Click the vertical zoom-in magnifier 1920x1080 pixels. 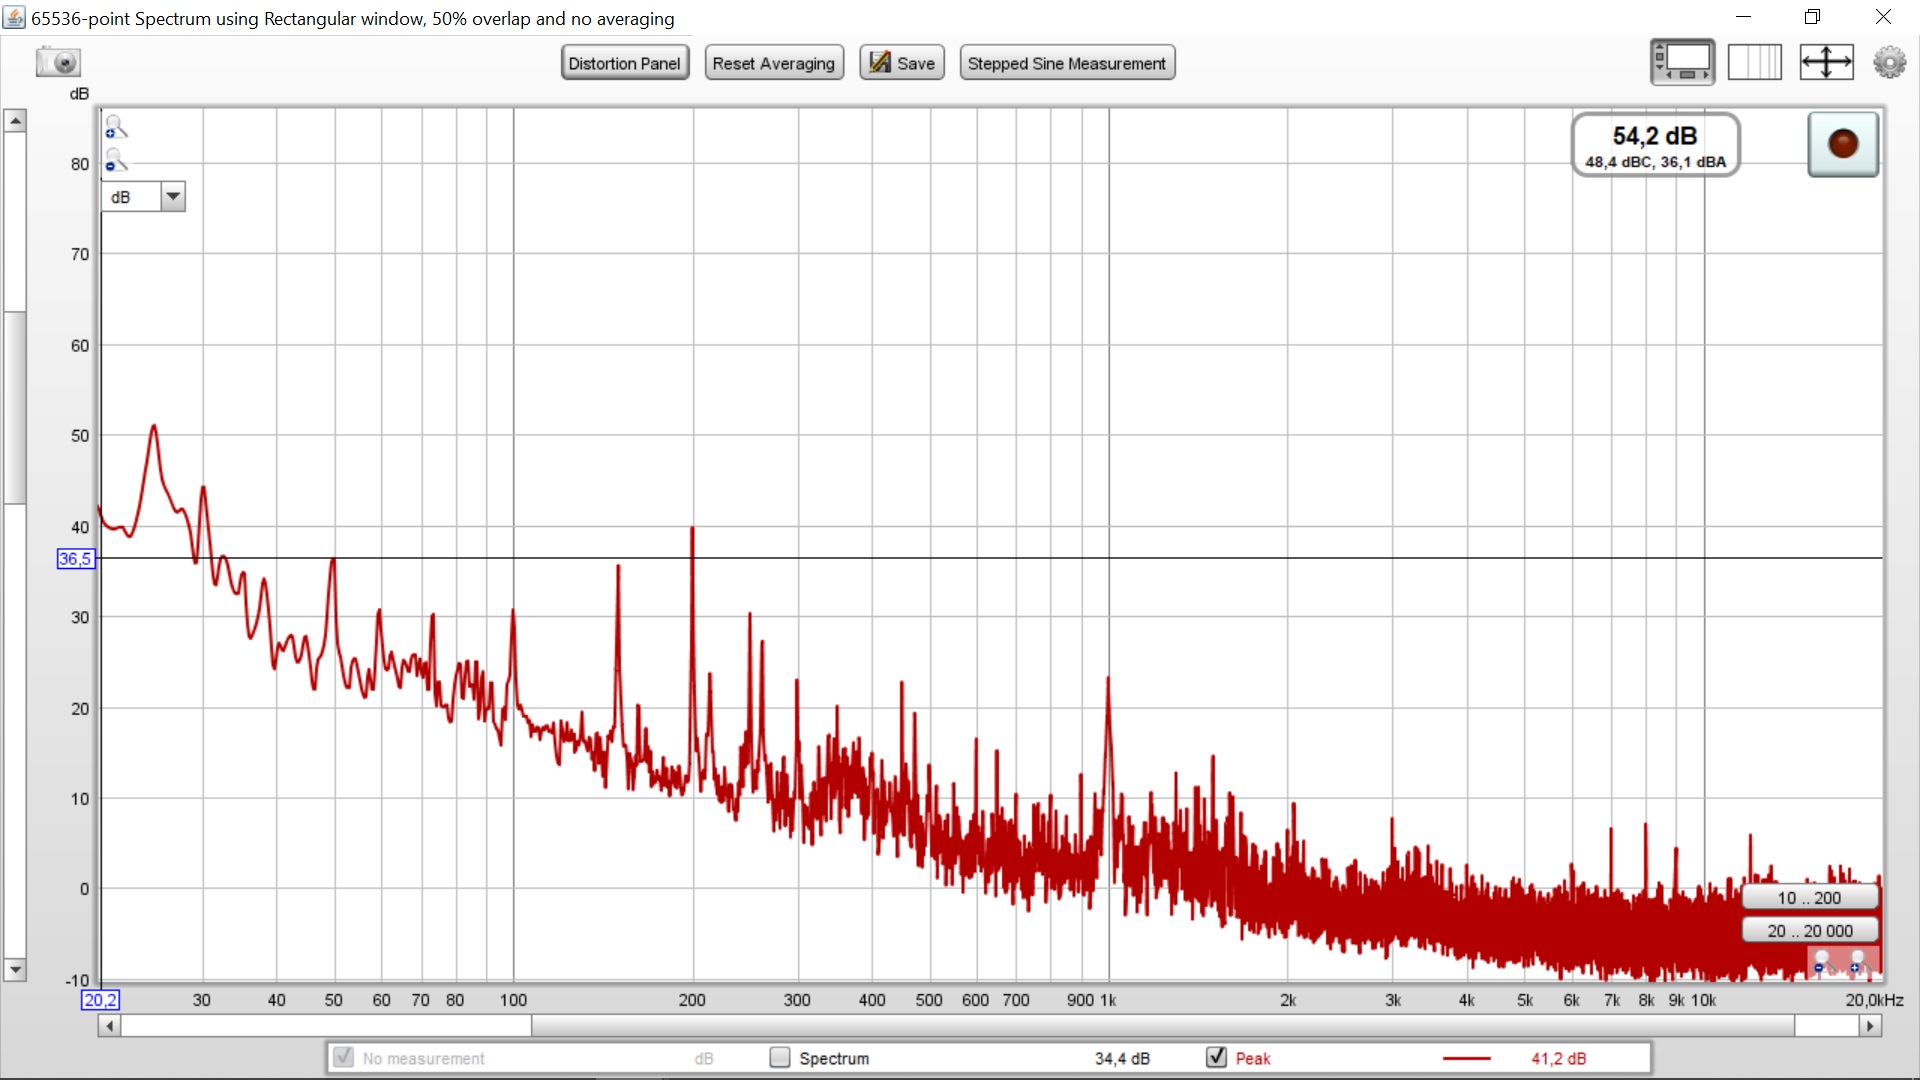pyautogui.click(x=116, y=127)
